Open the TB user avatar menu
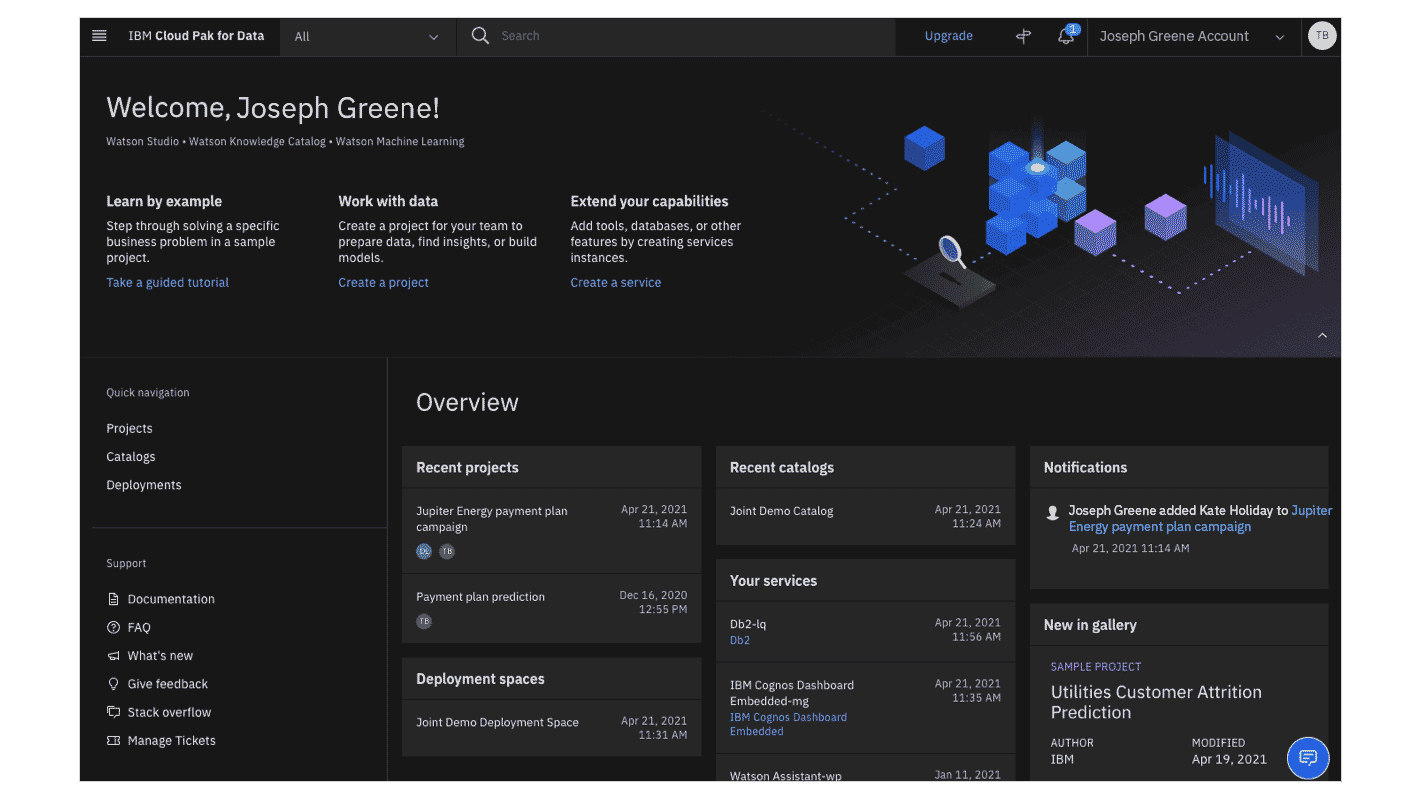 (x=1321, y=36)
